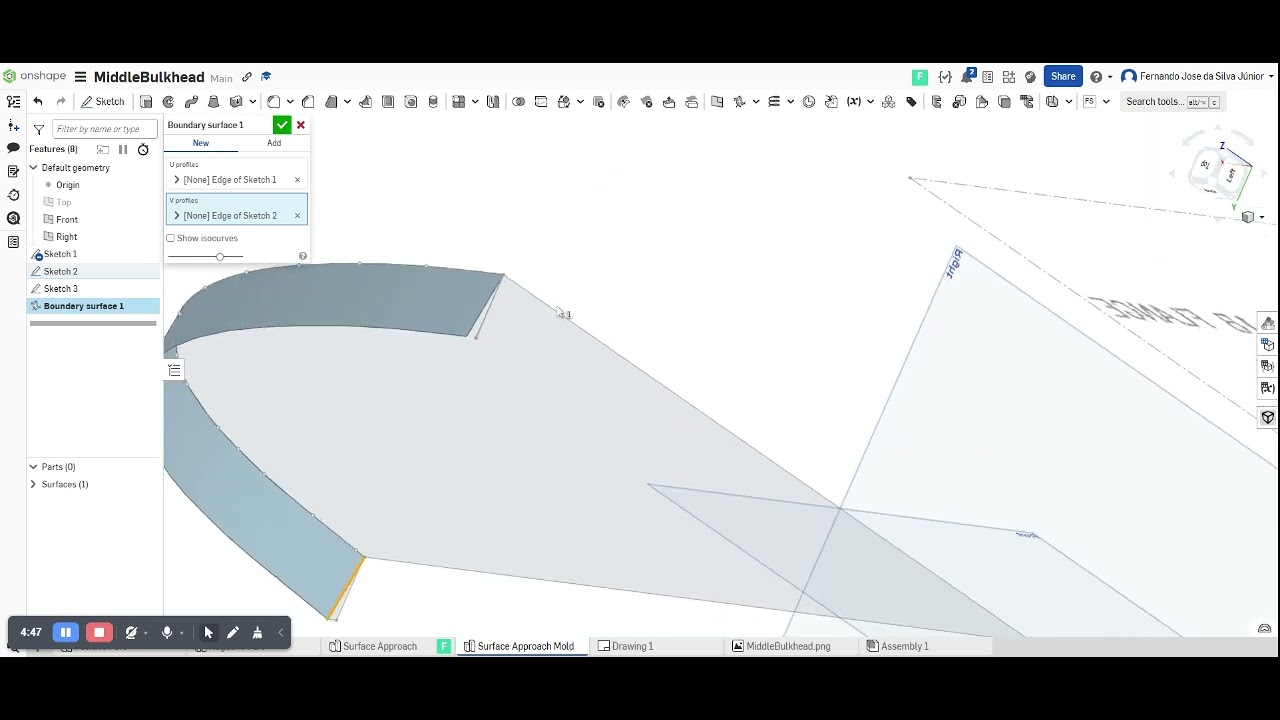
Task: Select the Chamfer tool
Action: (x=308, y=102)
